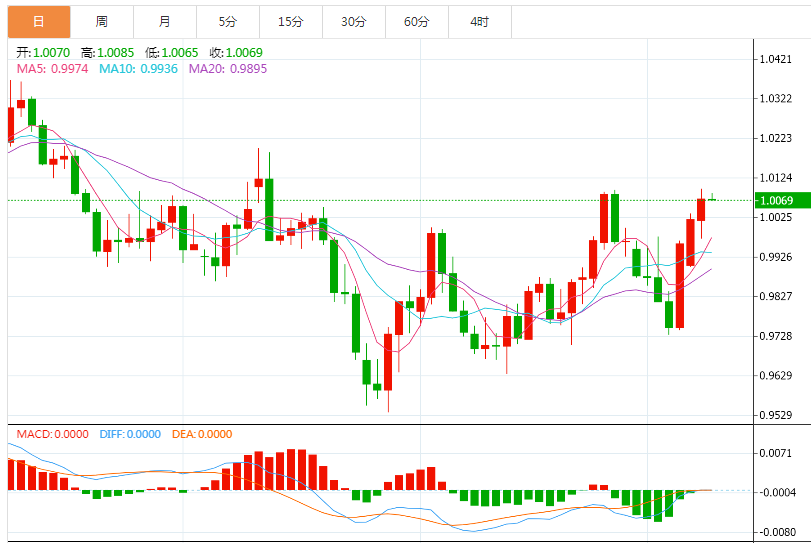This screenshot has height=543, width=811.
Task: Open the 4时 timeframe tab
Action: 480,22
